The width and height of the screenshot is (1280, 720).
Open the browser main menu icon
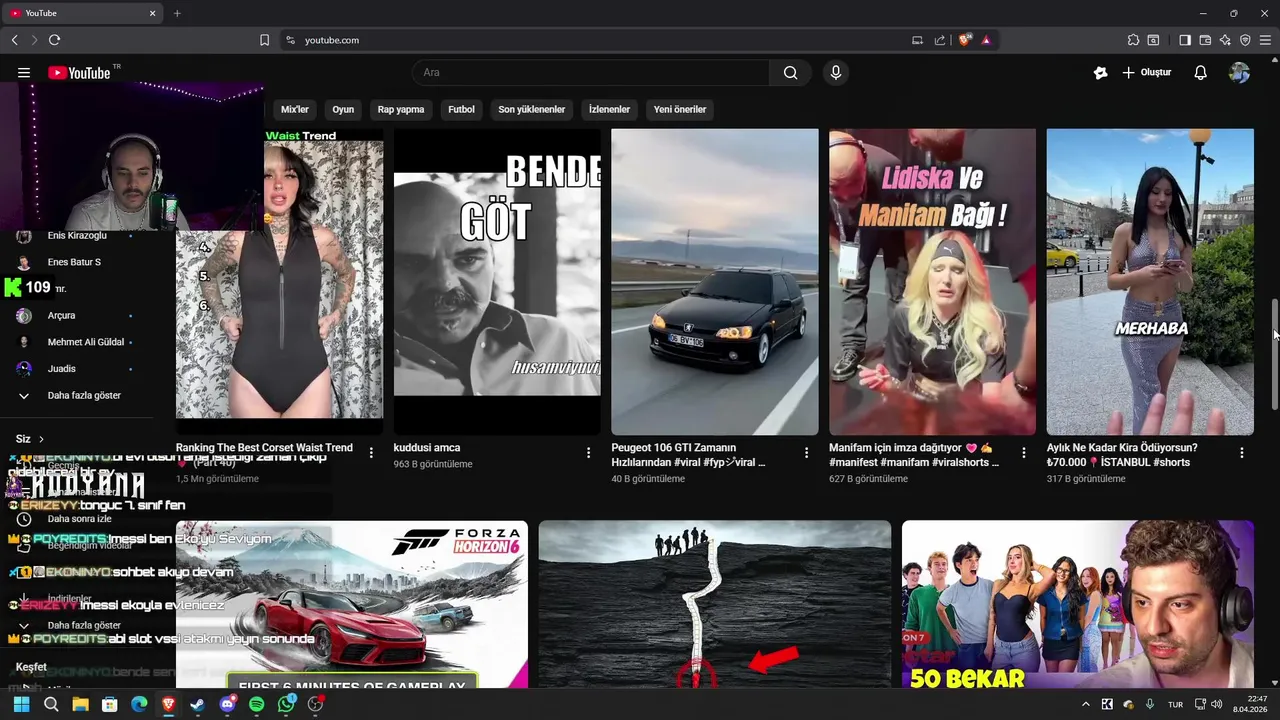click(x=1265, y=40)
